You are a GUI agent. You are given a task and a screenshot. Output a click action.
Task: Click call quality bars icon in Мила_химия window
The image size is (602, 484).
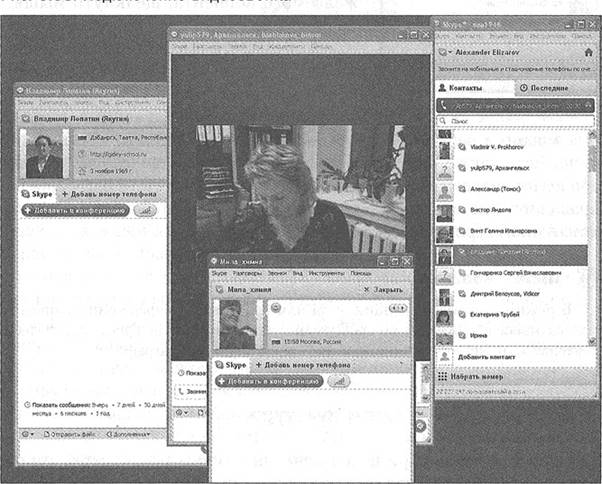pyautogui.click(x=339, y=382)
